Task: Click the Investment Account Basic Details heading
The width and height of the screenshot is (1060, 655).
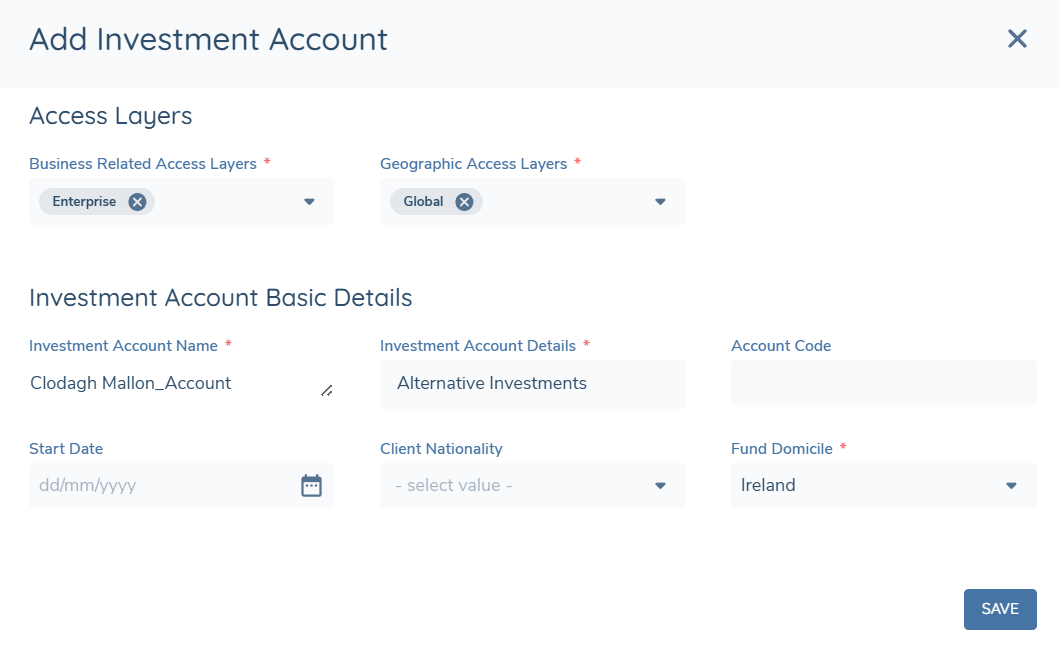Action: pyautogui.click(x=222, y=297)
